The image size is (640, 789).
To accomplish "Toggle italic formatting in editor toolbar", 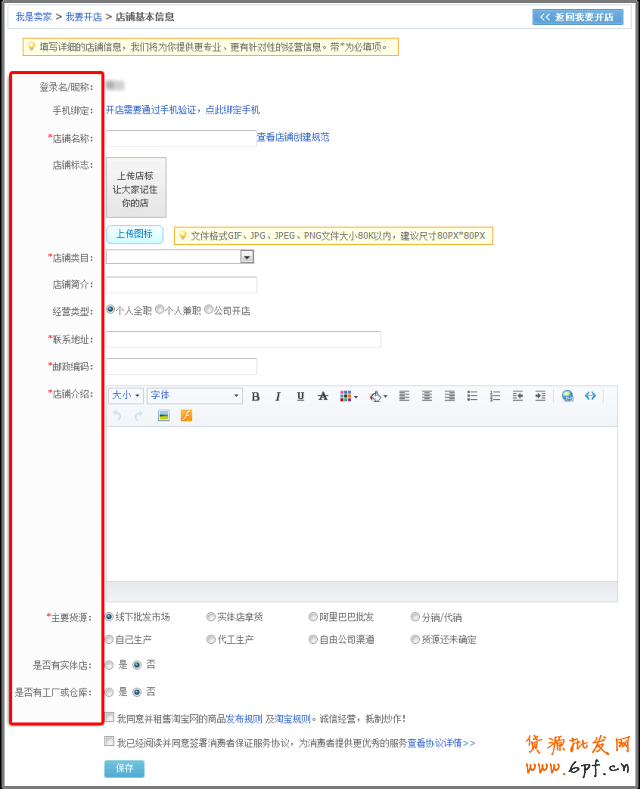I will click(278, 396).
